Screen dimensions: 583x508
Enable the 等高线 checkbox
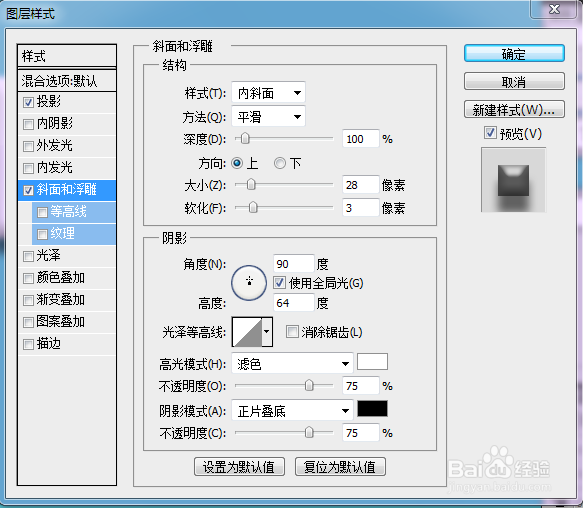42,212
